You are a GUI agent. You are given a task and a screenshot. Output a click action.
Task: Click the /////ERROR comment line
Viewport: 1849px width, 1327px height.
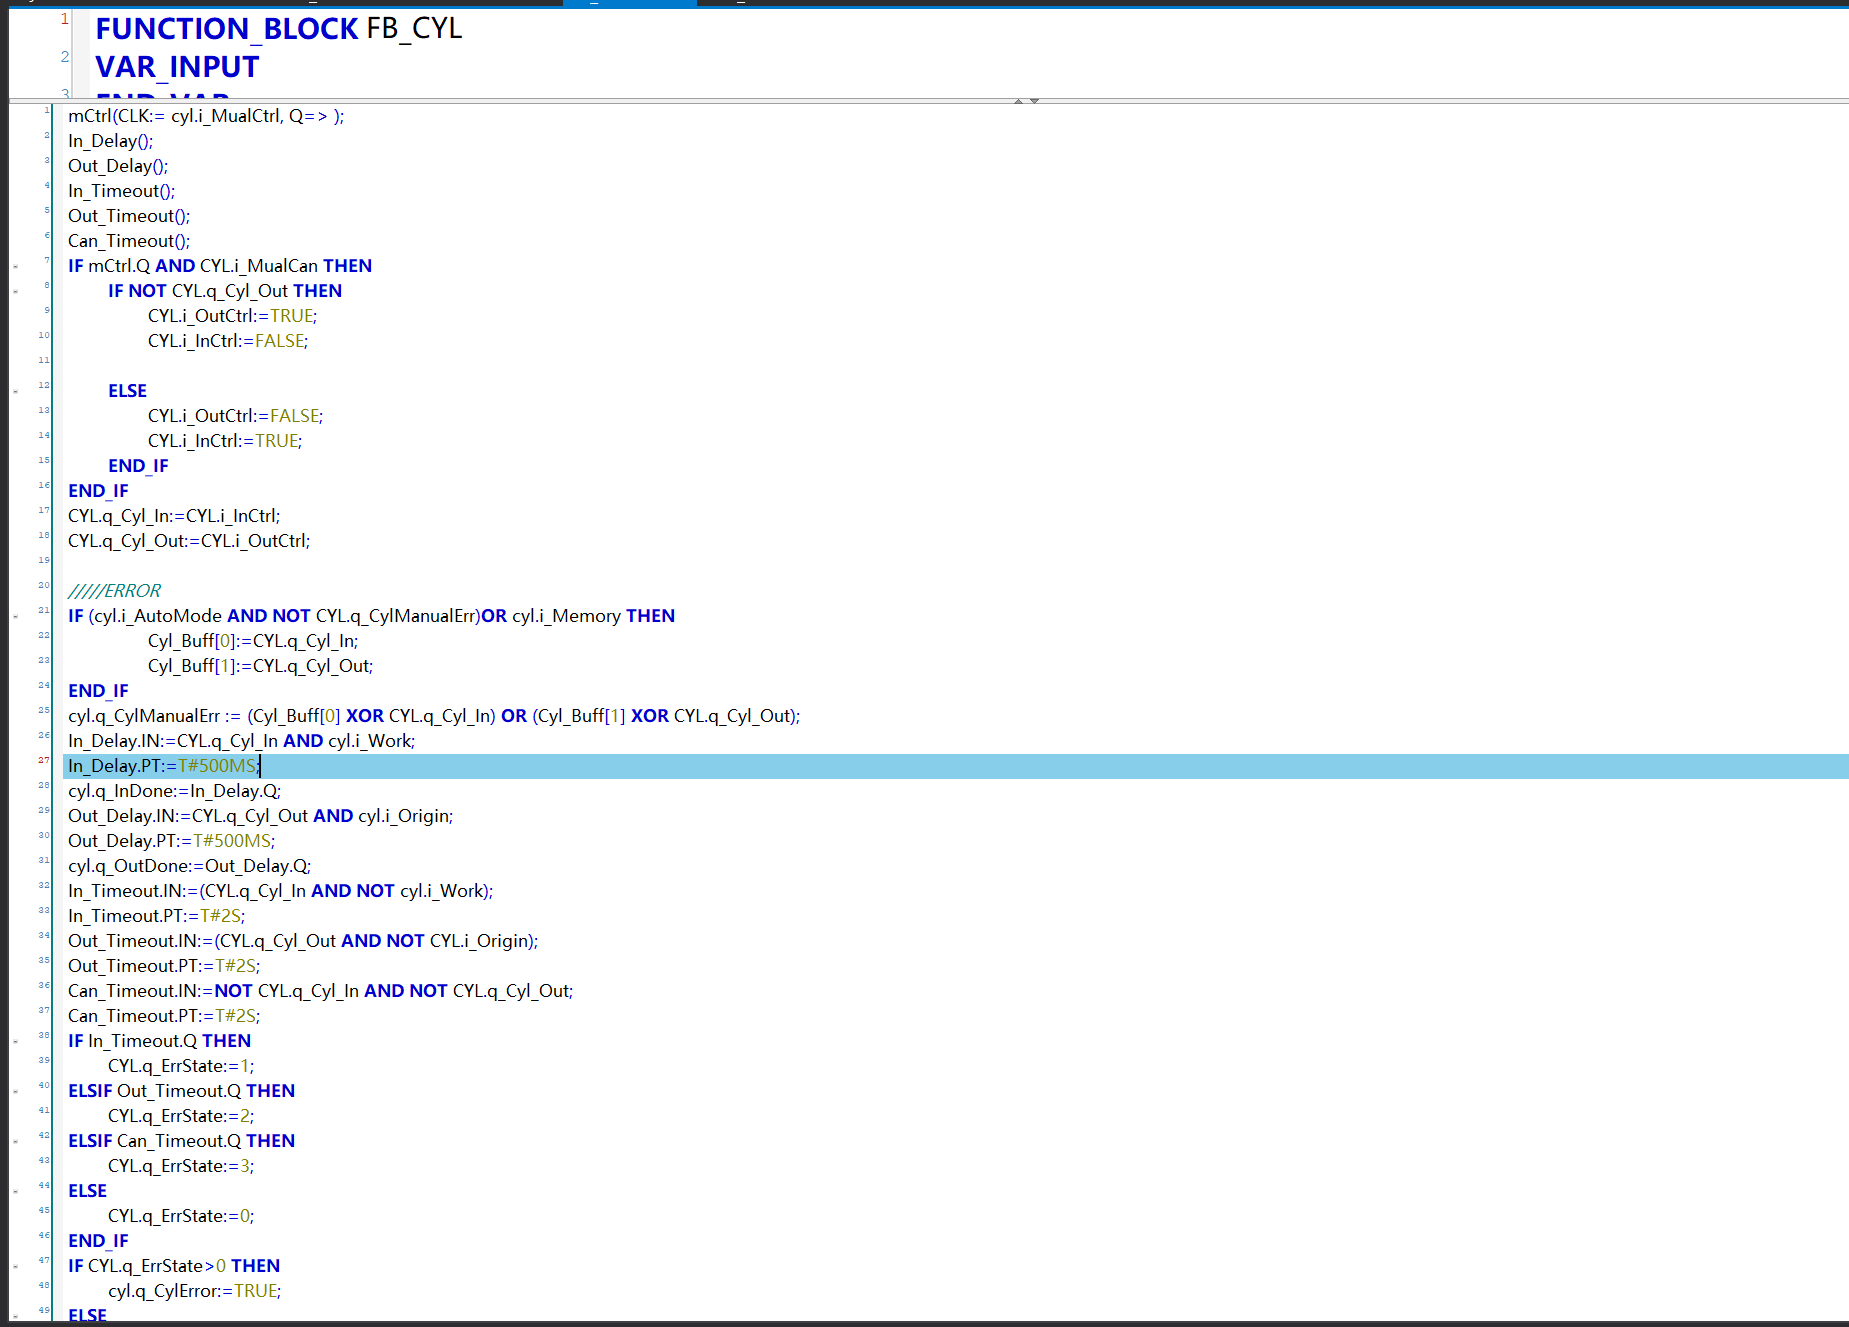pos(114,591)
